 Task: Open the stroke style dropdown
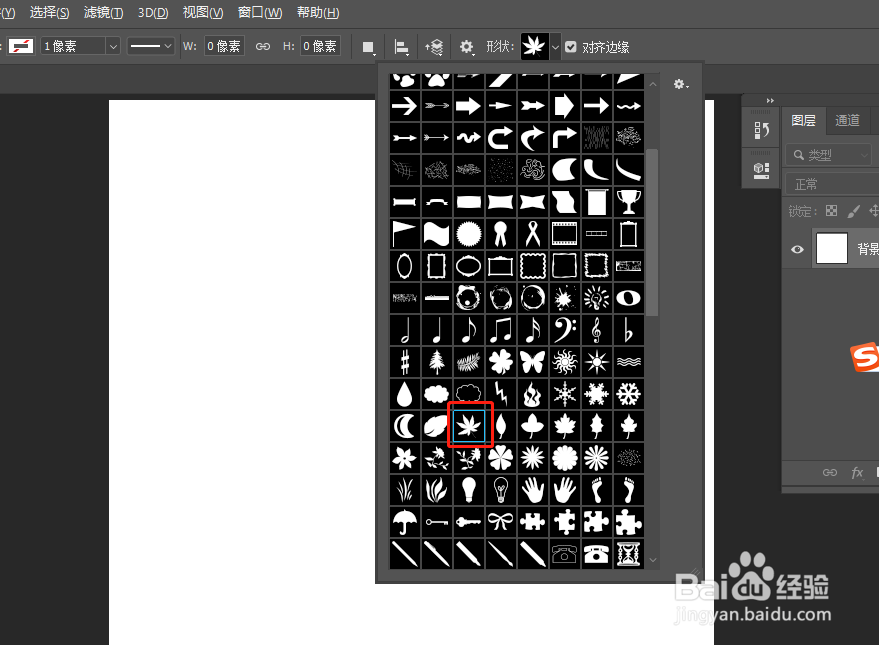pos(152,45)
